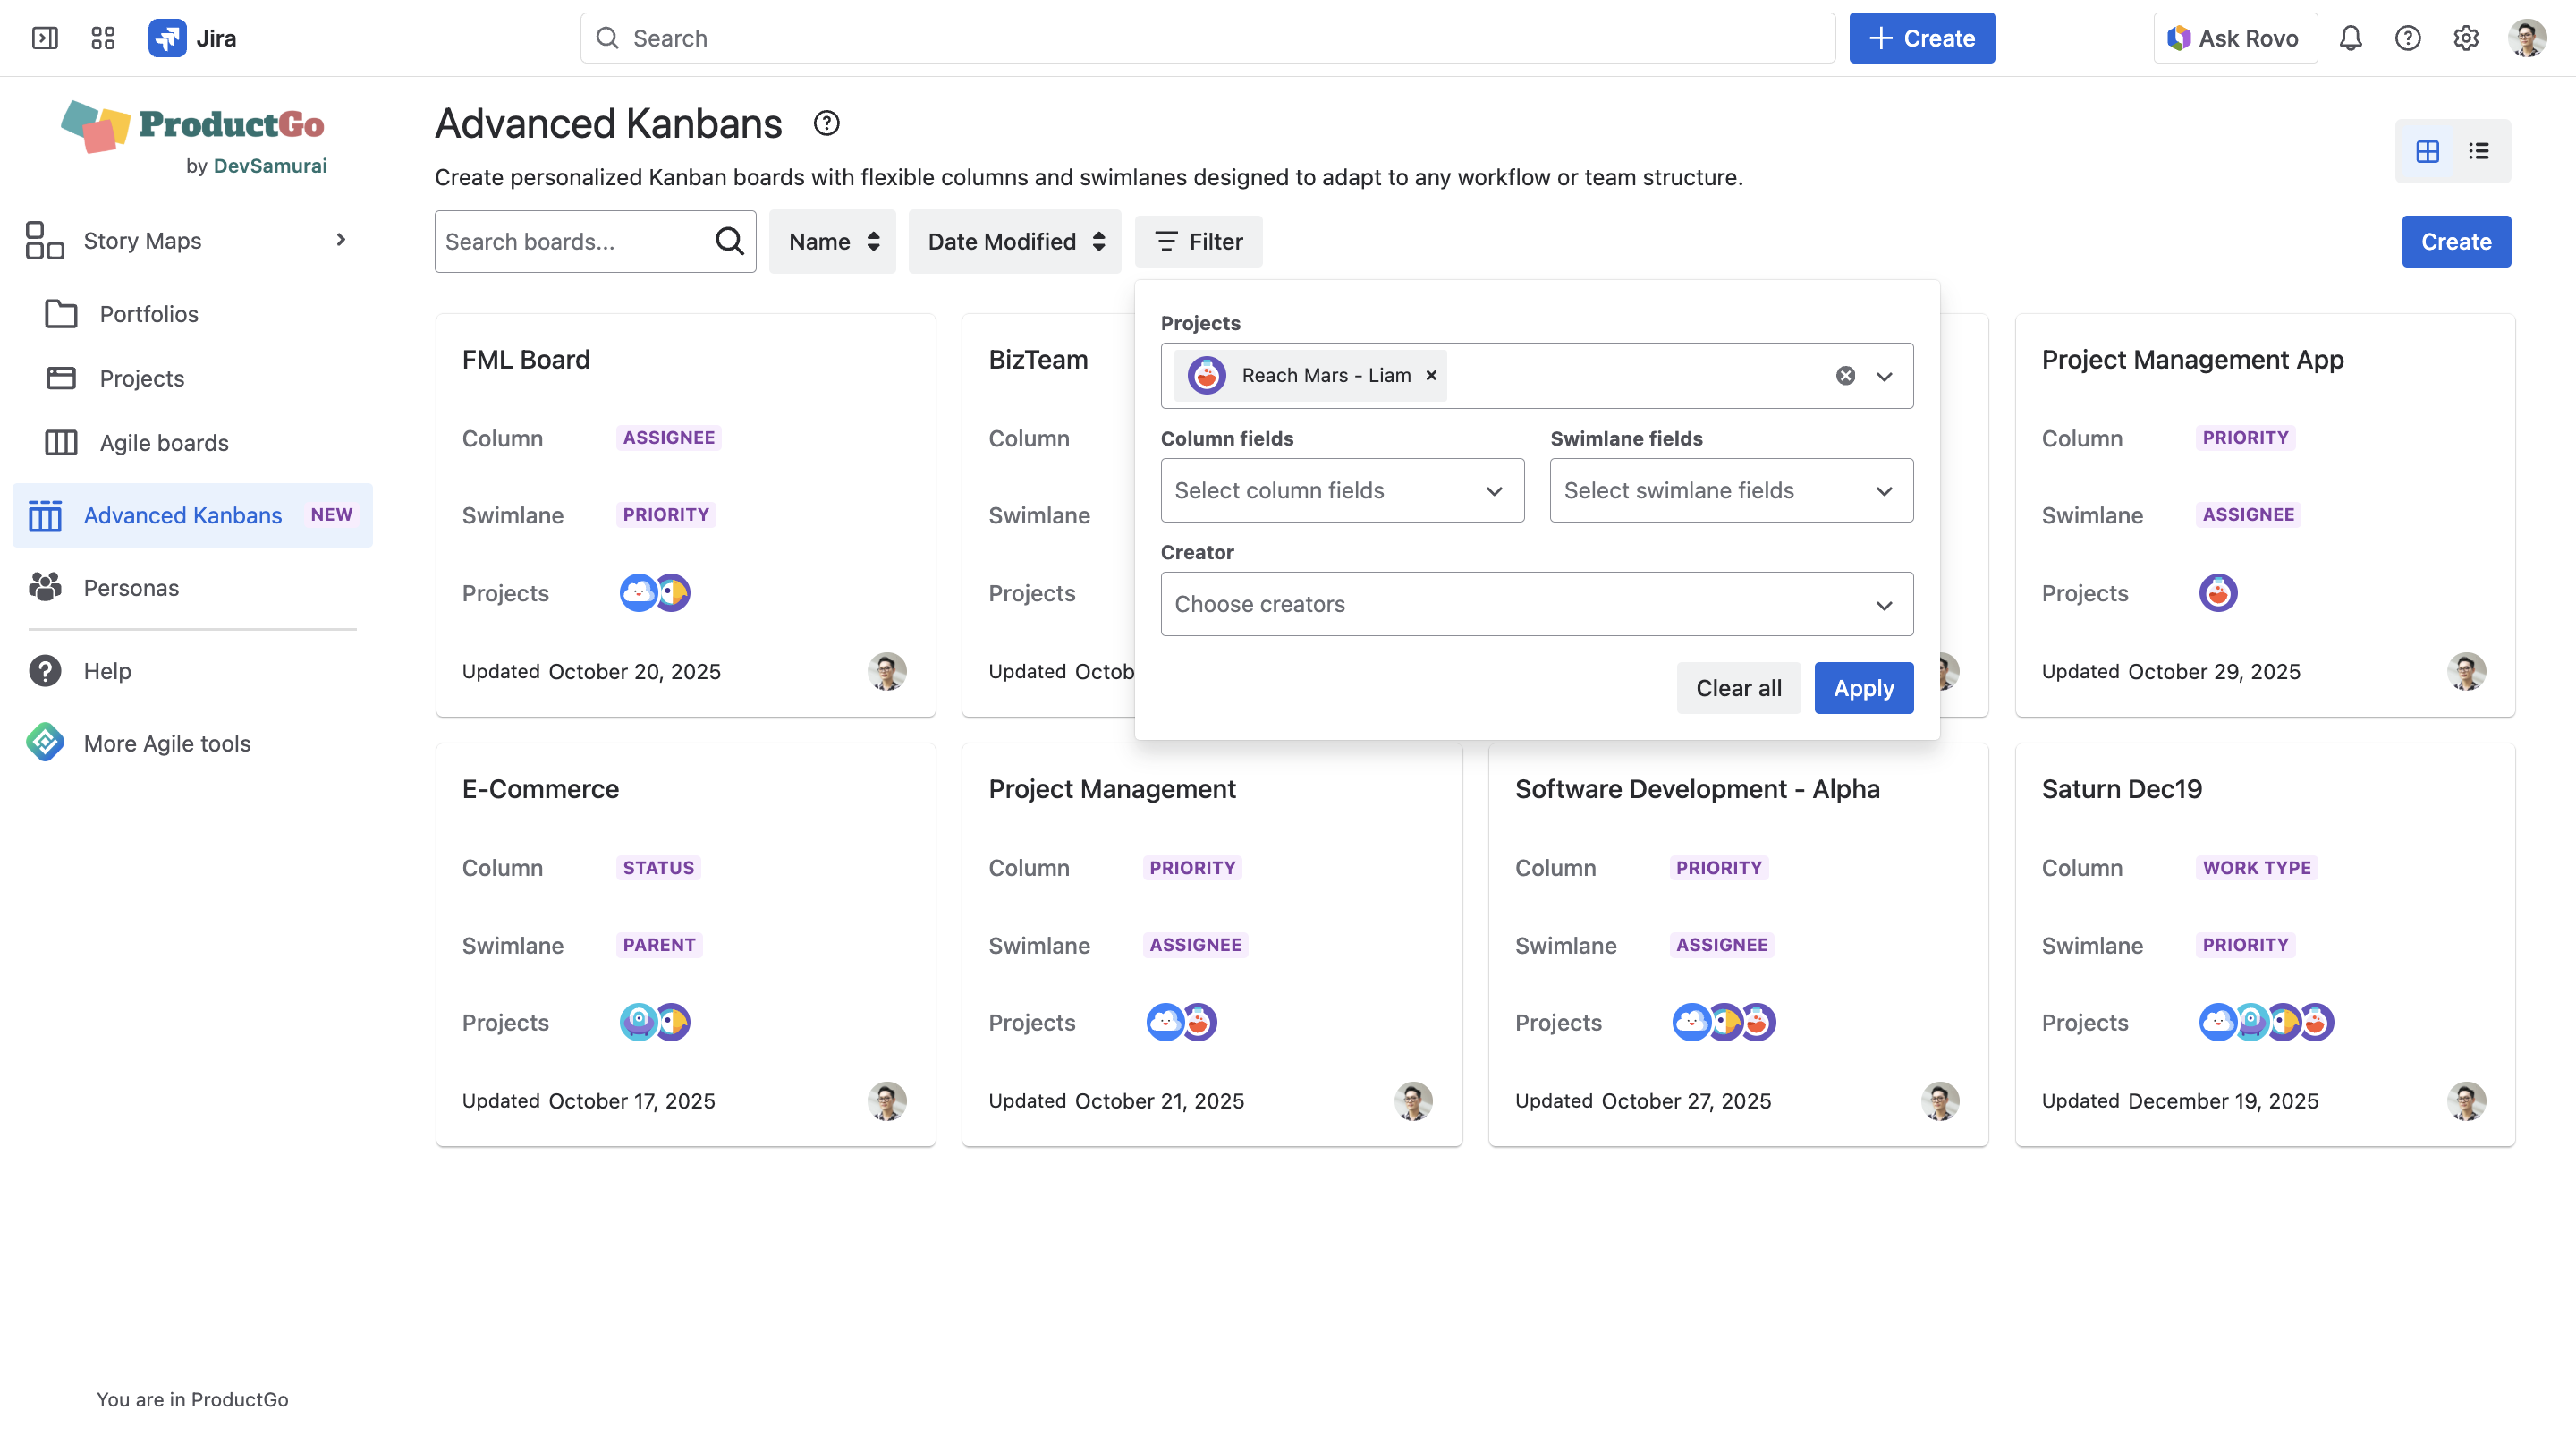This screenshot has height=1453, width=2576.
Task: Go to Personas in the sidebar
Action: tap(131, 587)
